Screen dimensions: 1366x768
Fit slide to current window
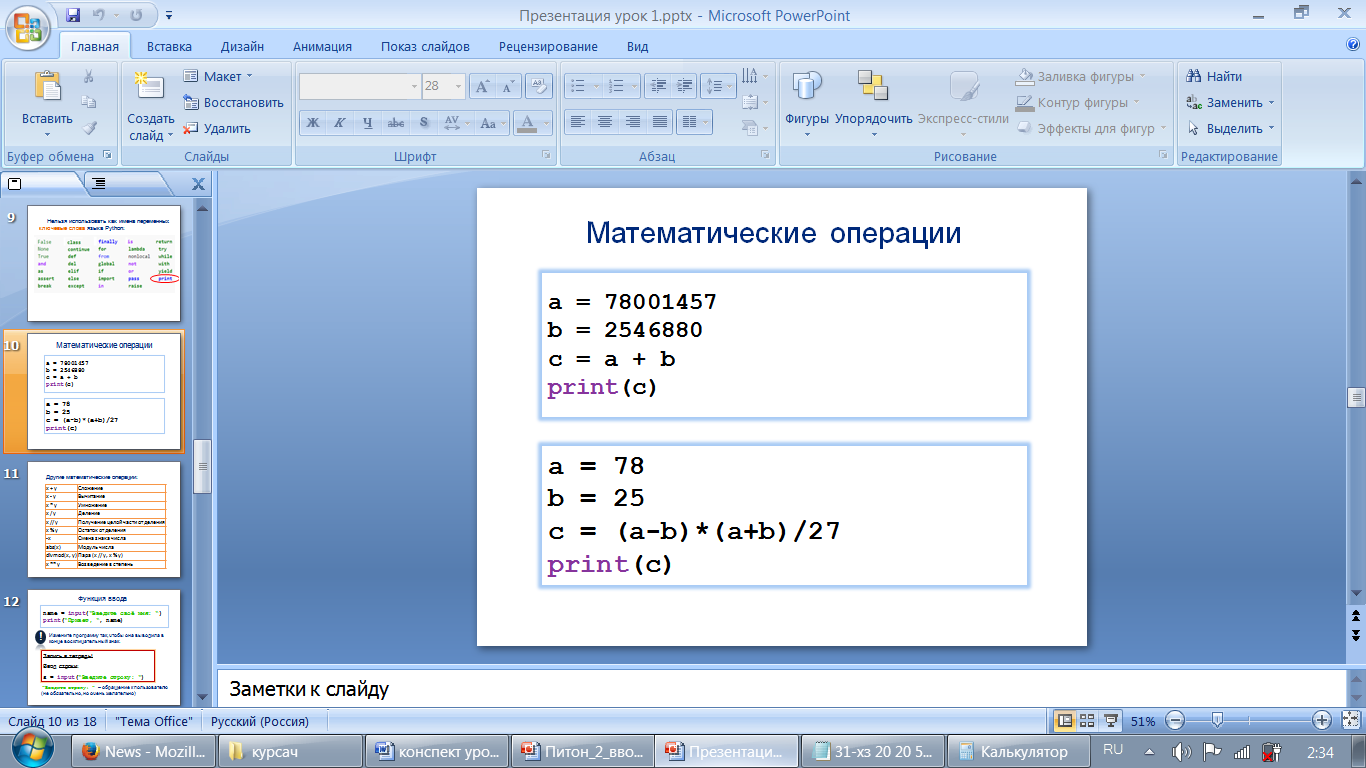[1351, 720]
